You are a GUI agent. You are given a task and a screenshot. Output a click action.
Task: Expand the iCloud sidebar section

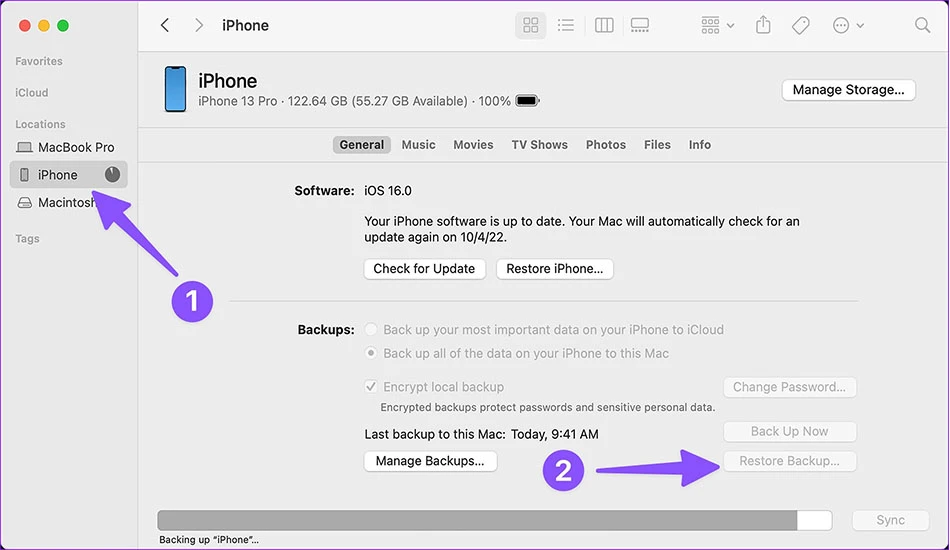click(x=32, y=93)
